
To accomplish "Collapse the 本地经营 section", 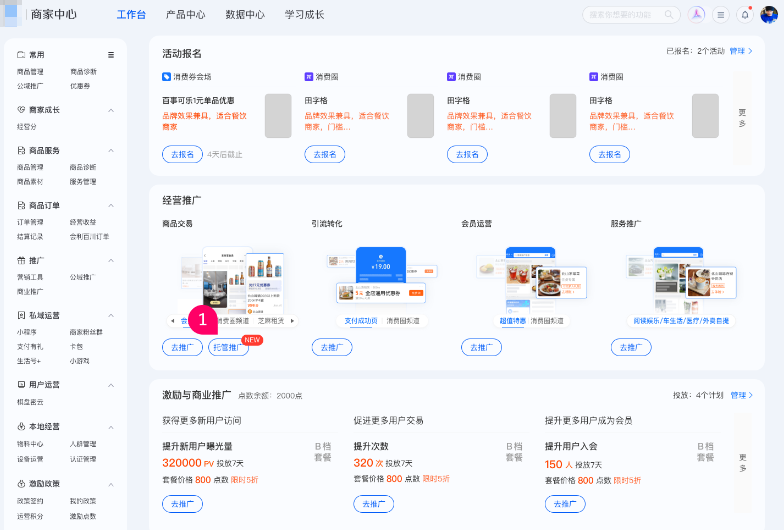I will 111,427.
